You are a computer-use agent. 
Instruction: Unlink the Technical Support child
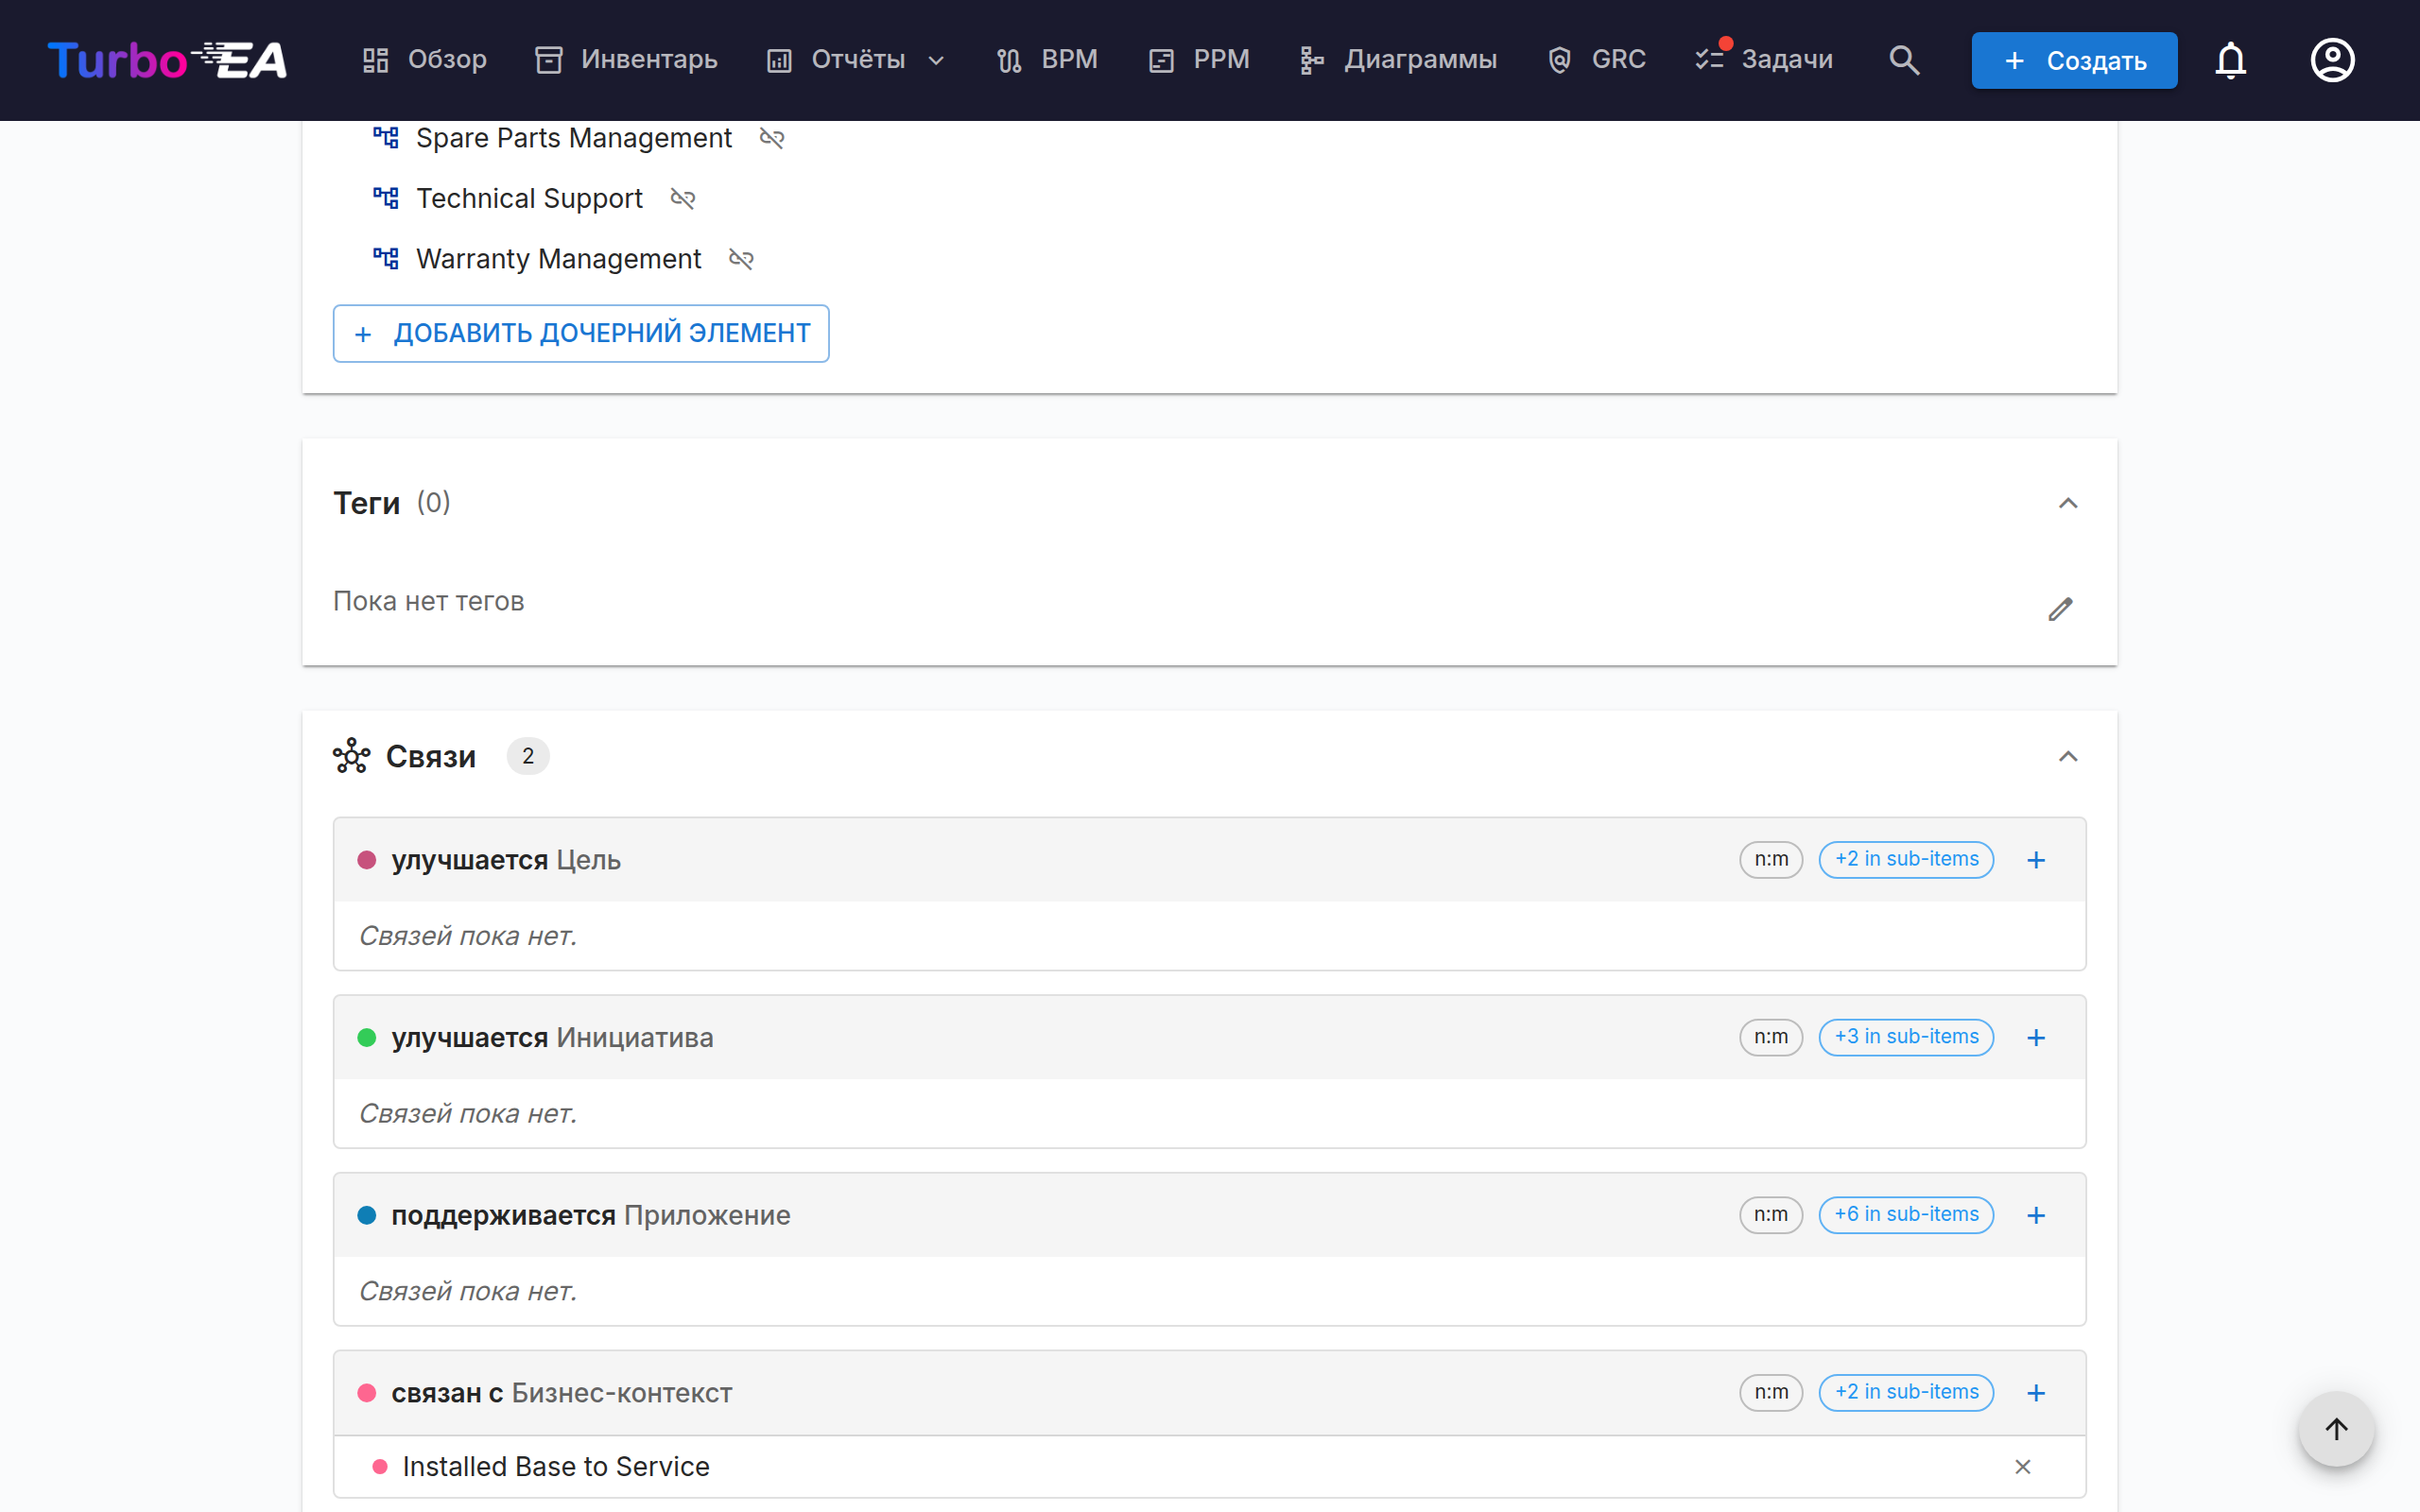[683, 199]
